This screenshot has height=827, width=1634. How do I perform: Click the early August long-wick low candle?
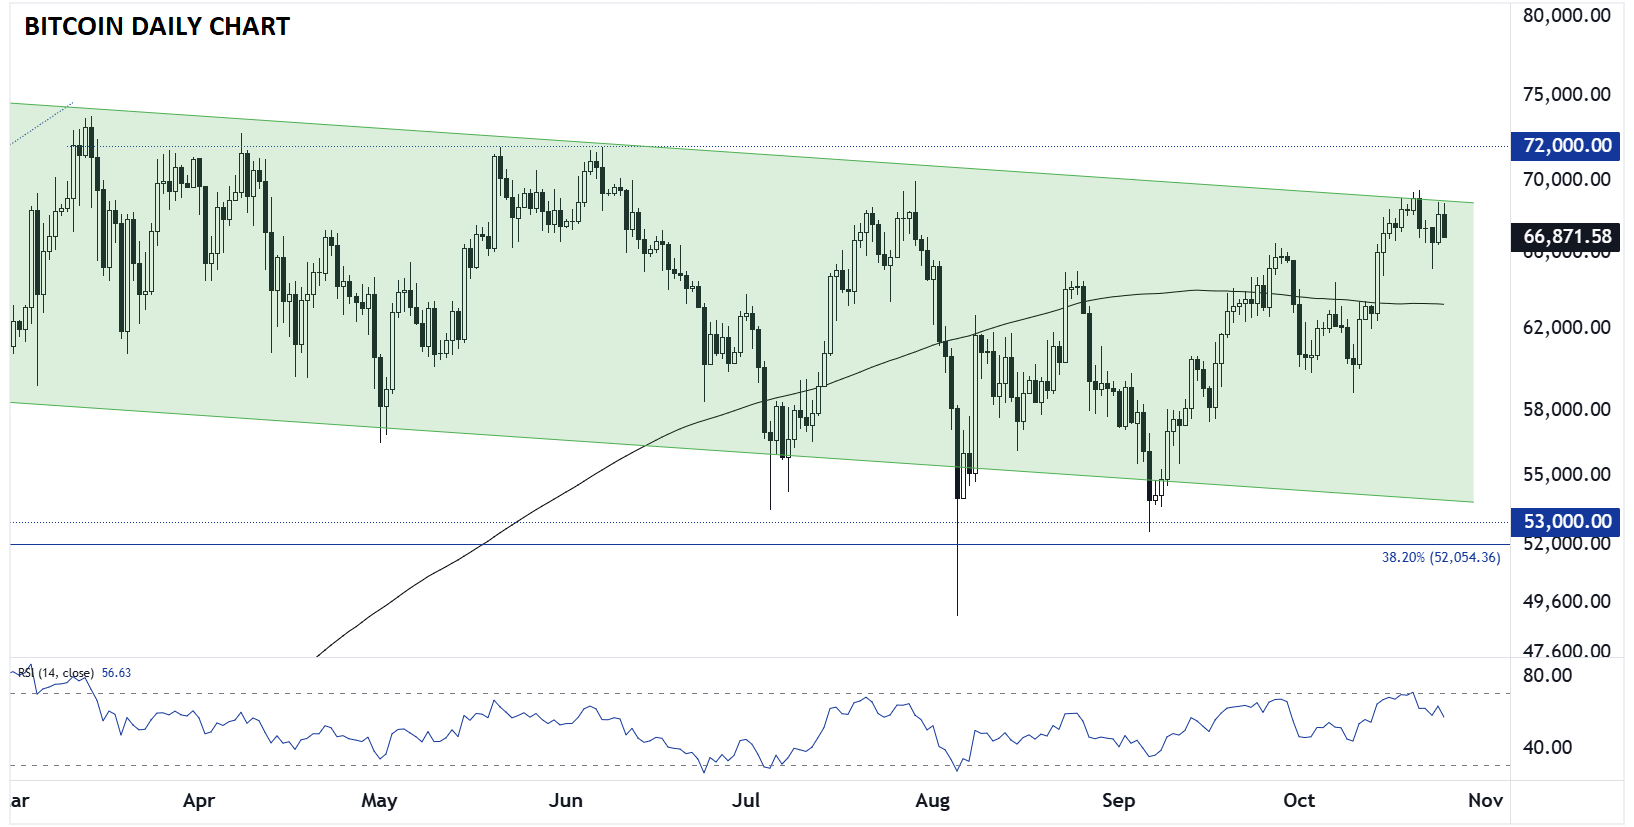click(x=958, y=510)
